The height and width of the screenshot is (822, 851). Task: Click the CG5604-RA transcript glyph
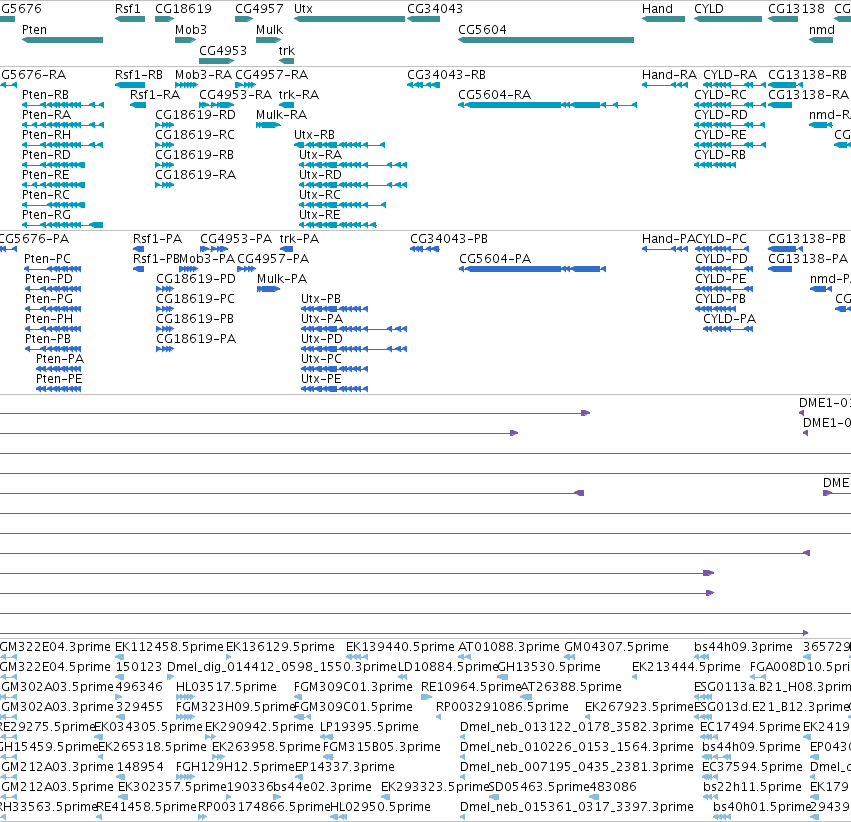tap(547, 105)
